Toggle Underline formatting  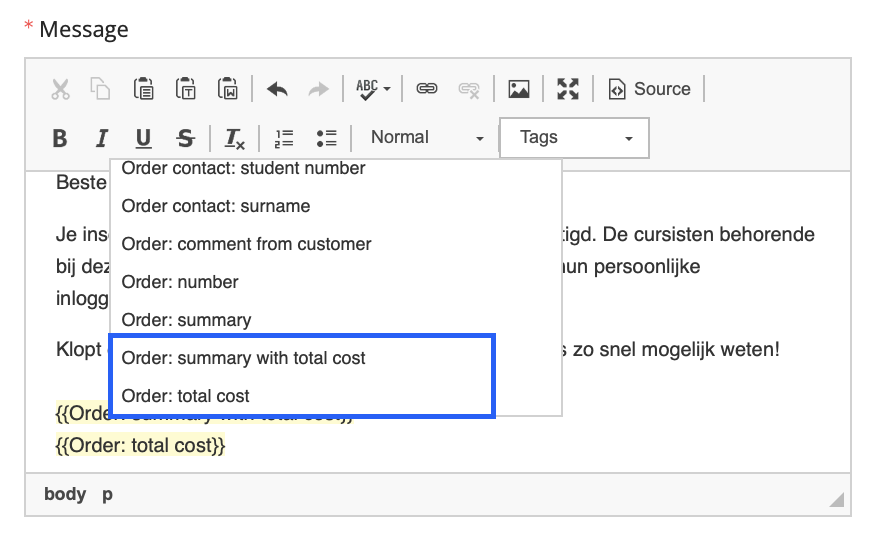coord(144,138)
